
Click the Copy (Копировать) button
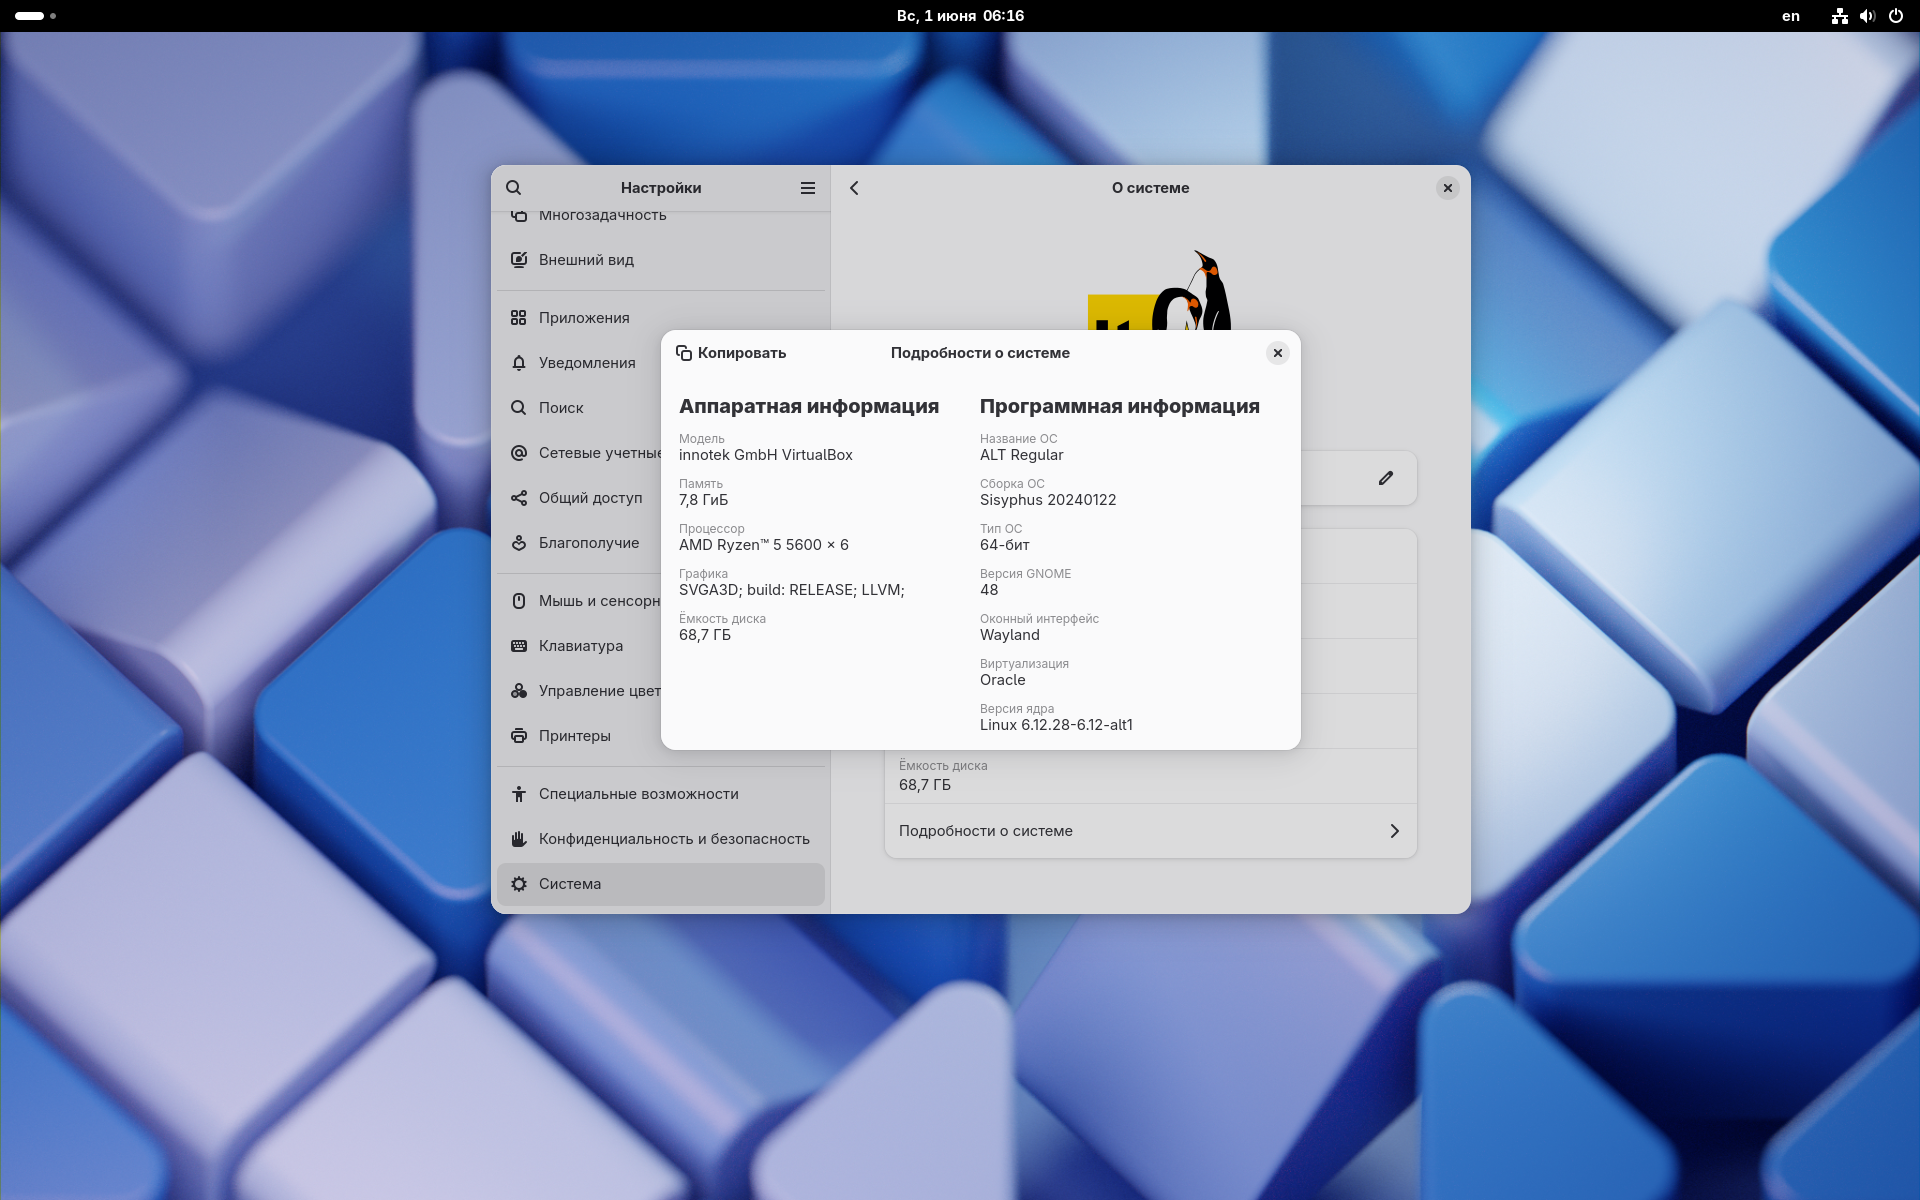[x=731, y=353]
